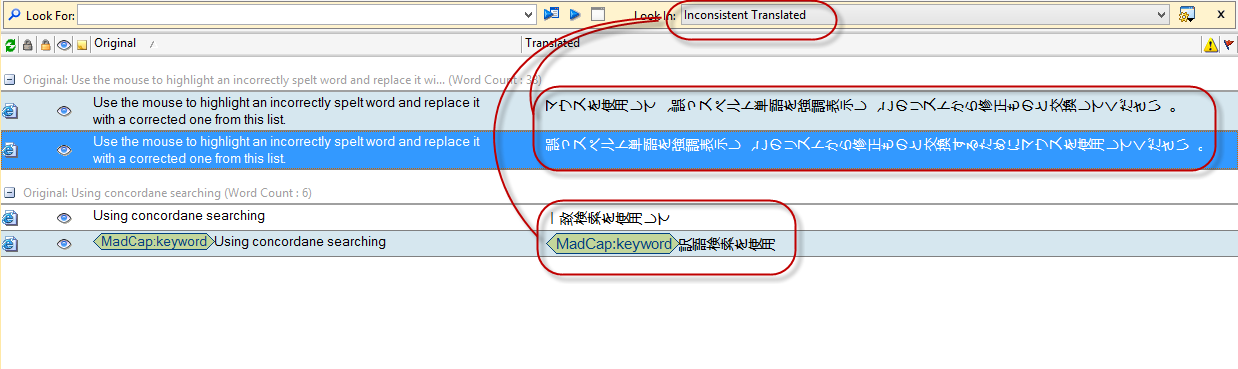The height and width of the screenshot is (369, 1238).
Task: Select the highlighted 'Use the mouse to highlight' original text
Action: [x=286, y=150]
